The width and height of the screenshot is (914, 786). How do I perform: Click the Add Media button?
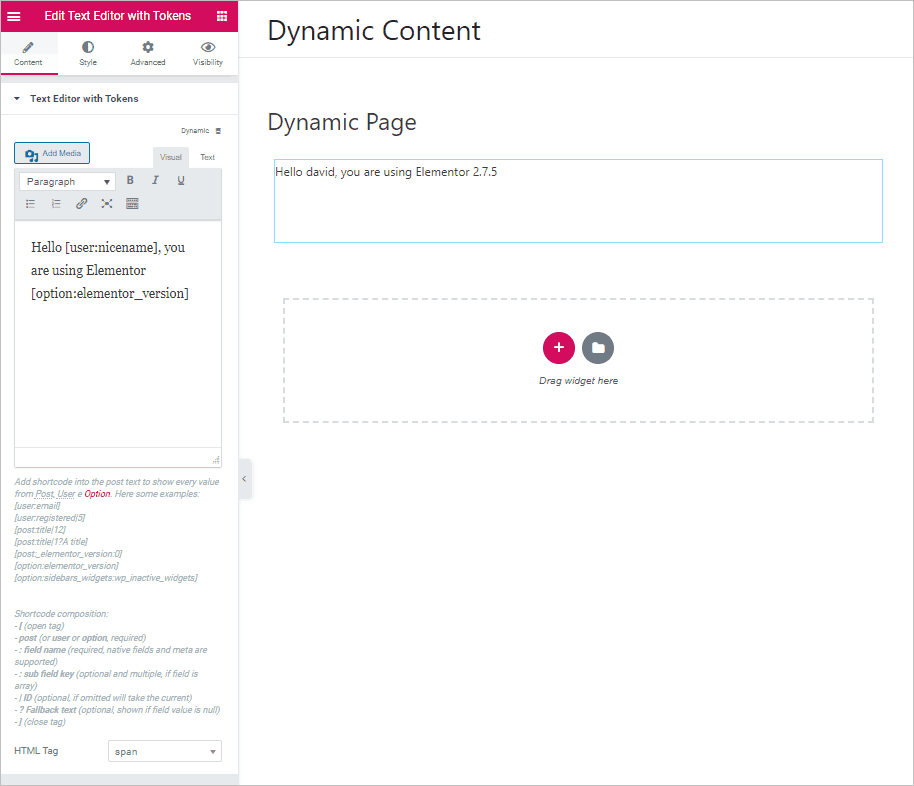tap(52, 153)
